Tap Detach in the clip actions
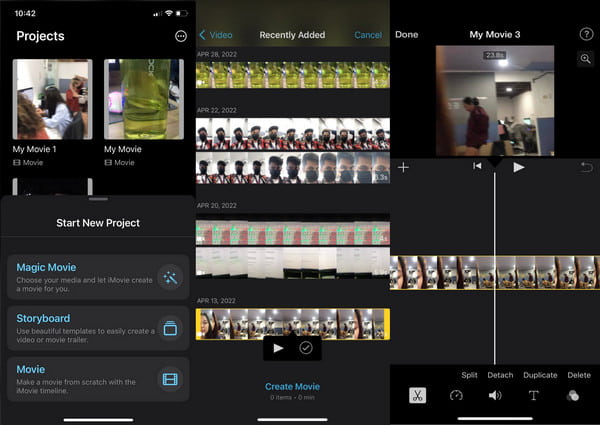 pos(500,375)
